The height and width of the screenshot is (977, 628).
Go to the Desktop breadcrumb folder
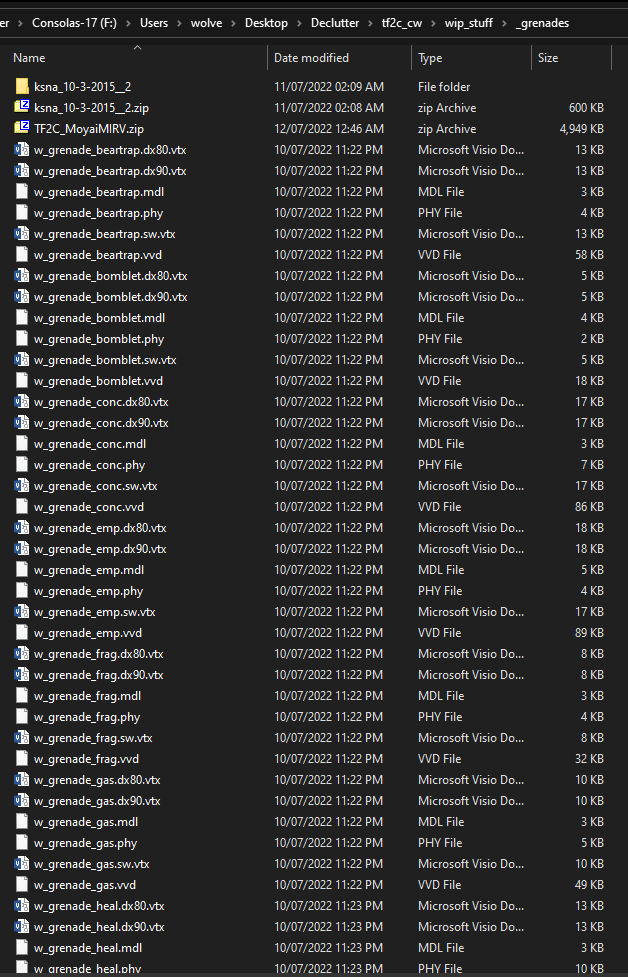[x=267, y=23]
